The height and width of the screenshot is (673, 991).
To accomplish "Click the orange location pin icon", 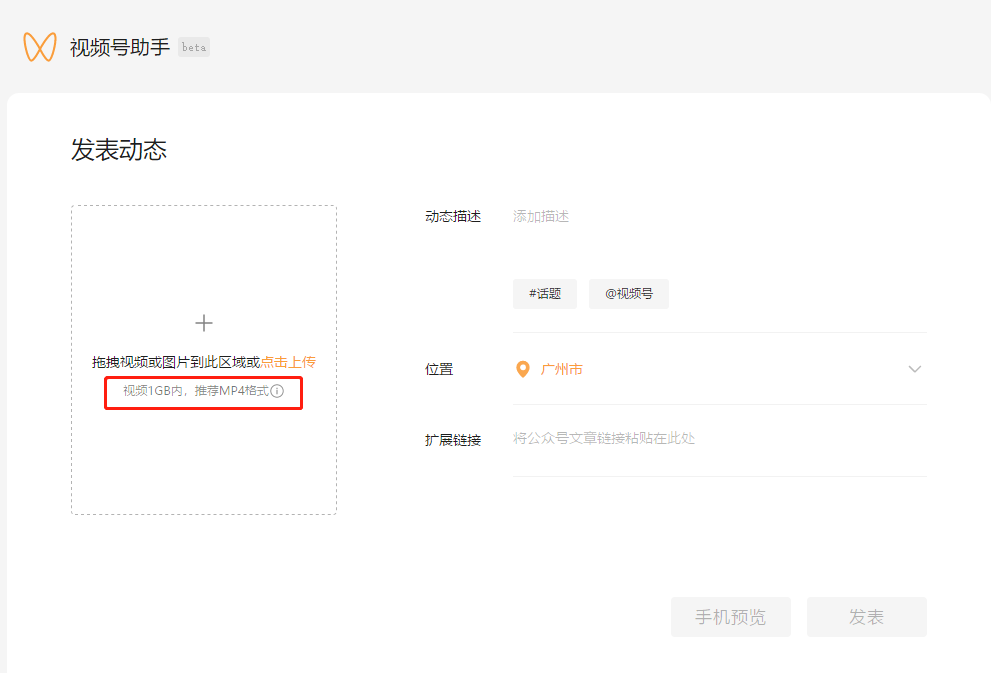I will (x=523, y=369).
